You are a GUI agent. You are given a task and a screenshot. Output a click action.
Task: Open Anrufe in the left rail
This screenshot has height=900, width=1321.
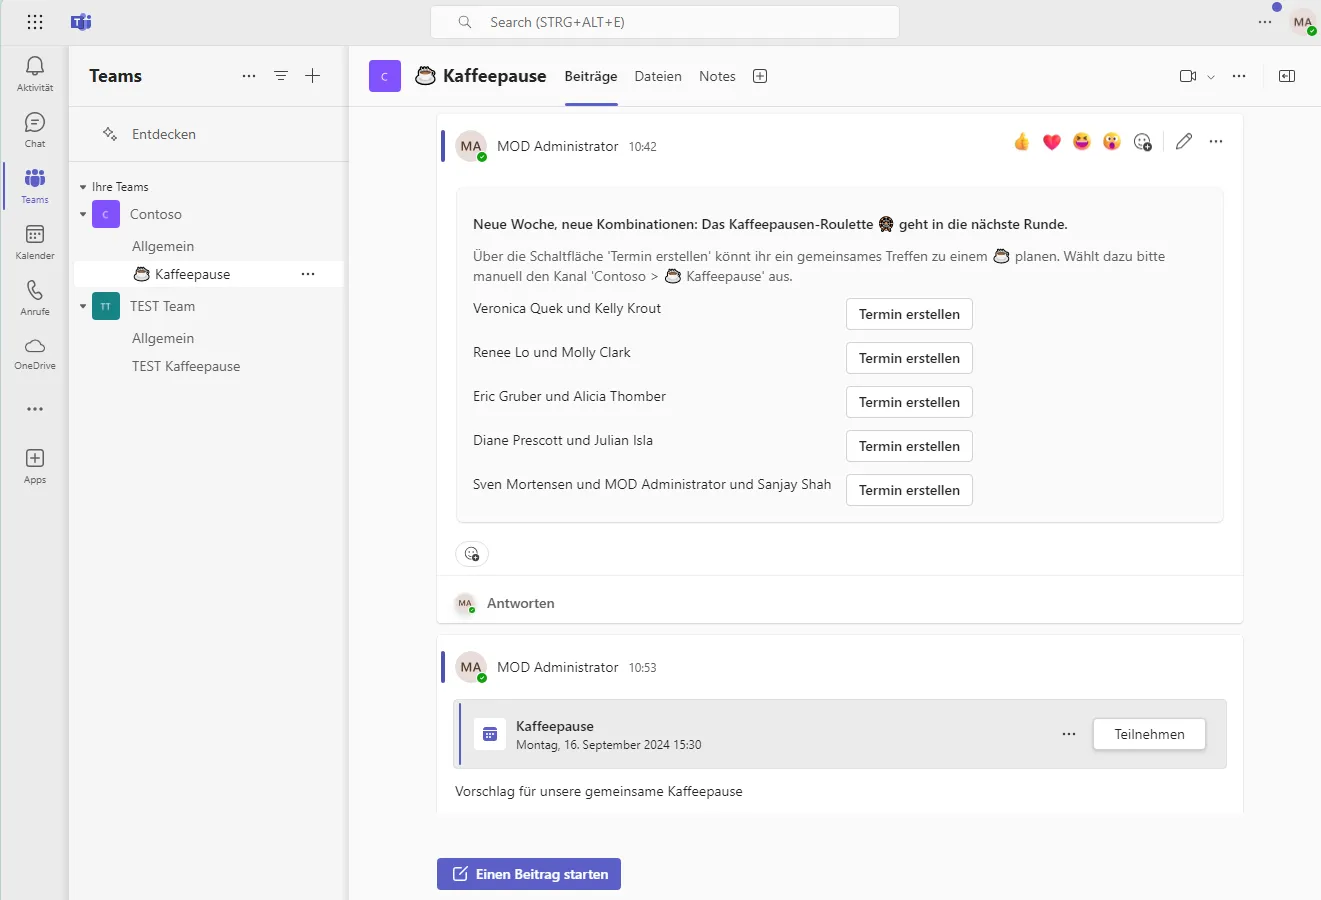pos(35,298)
